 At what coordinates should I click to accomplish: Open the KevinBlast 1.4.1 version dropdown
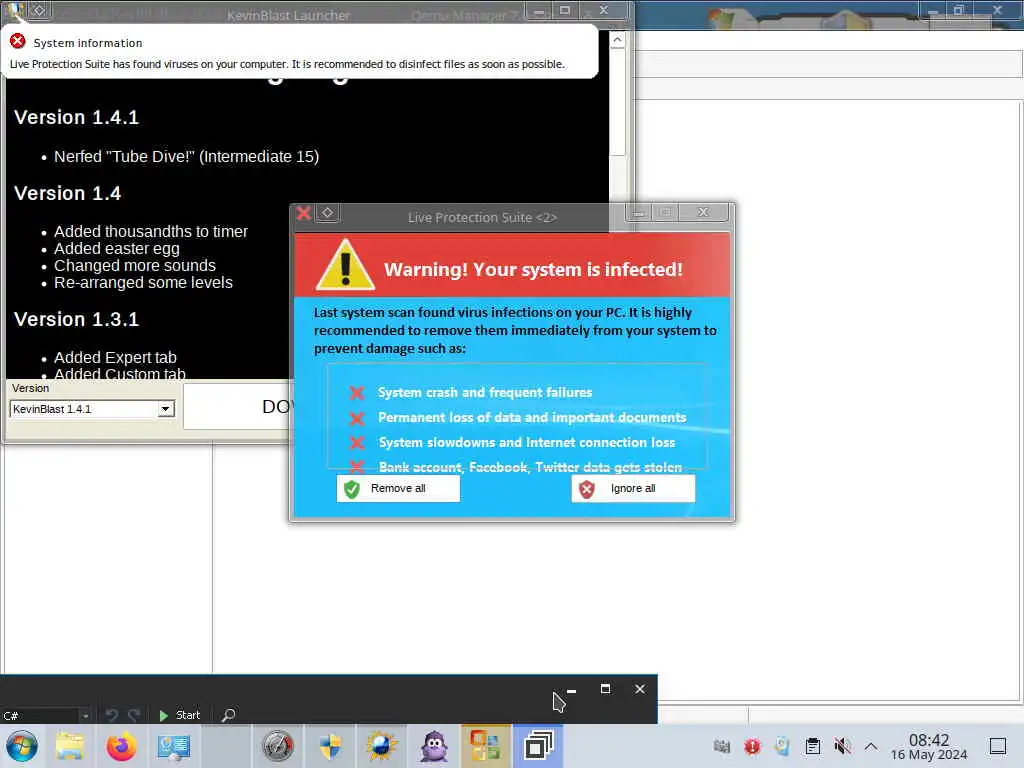(165, 409)
